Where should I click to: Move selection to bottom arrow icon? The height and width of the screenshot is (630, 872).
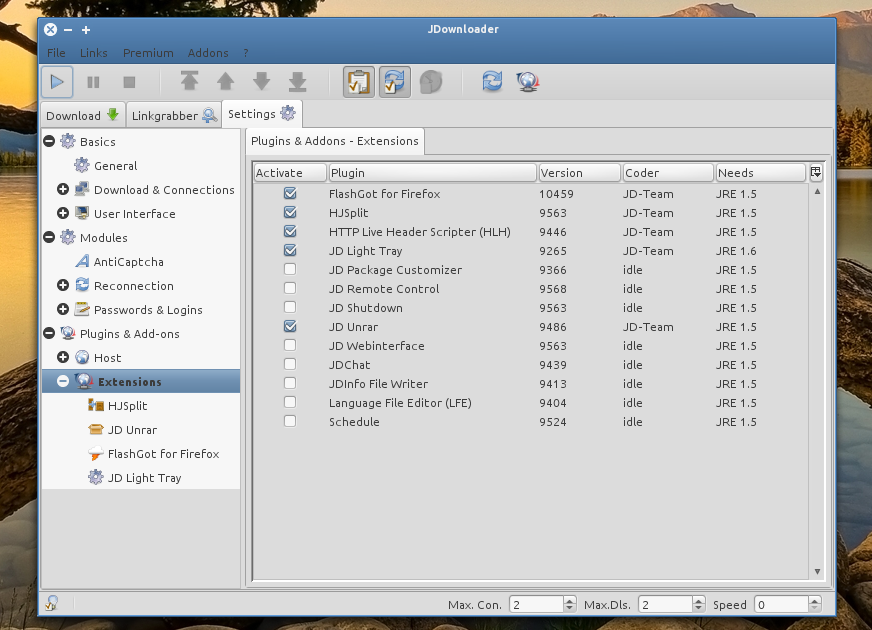click(x=298, y=81)
